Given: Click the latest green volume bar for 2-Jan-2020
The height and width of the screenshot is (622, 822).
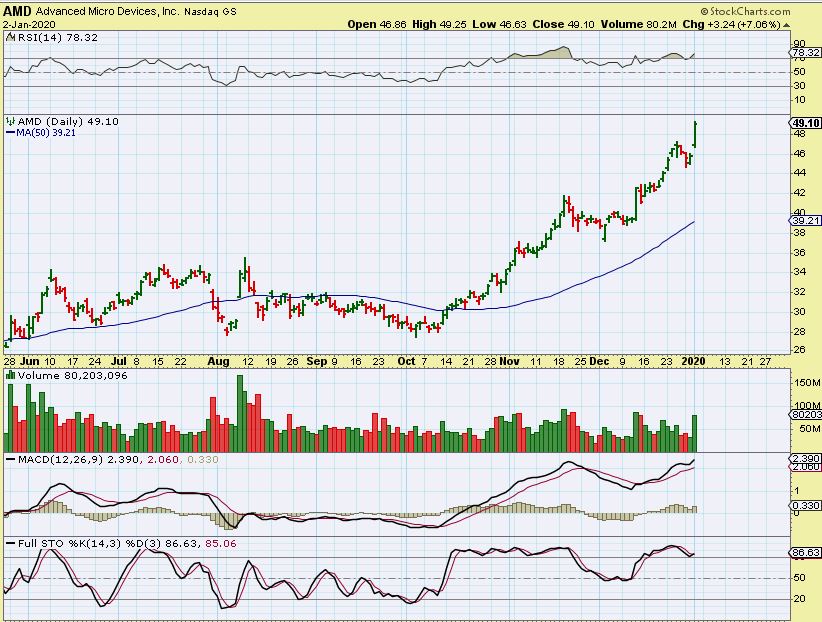Looking at the screenshot, I should point(695,433).
